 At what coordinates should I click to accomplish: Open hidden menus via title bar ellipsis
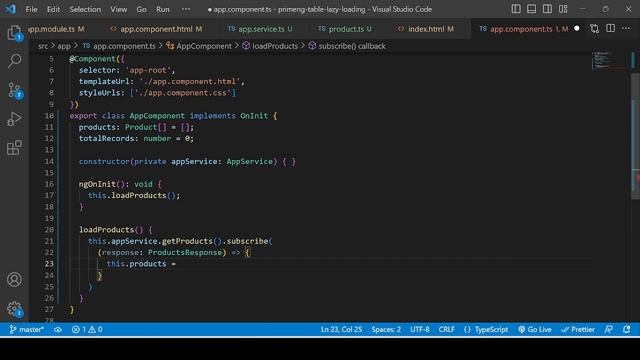click(x=186, y=9)
